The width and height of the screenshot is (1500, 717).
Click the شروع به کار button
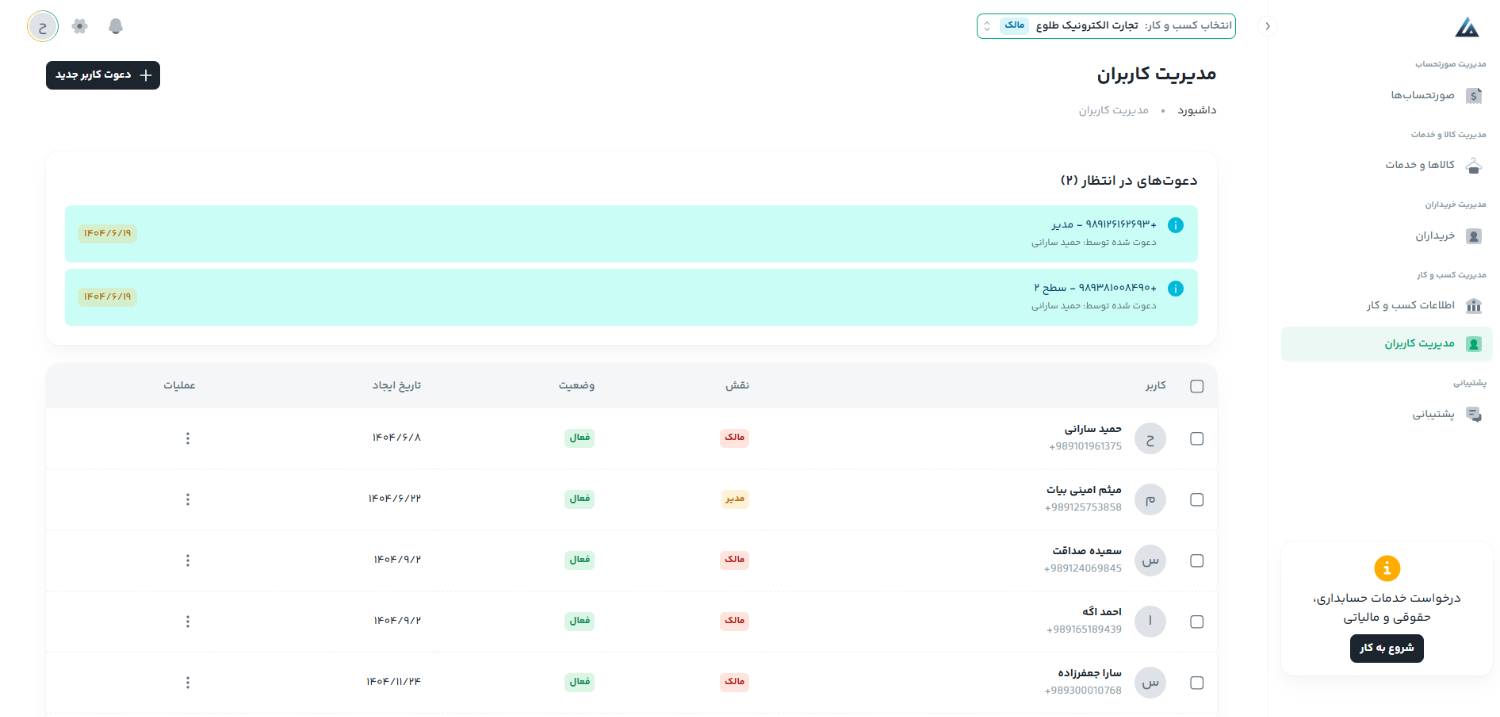pos(1387,648)
